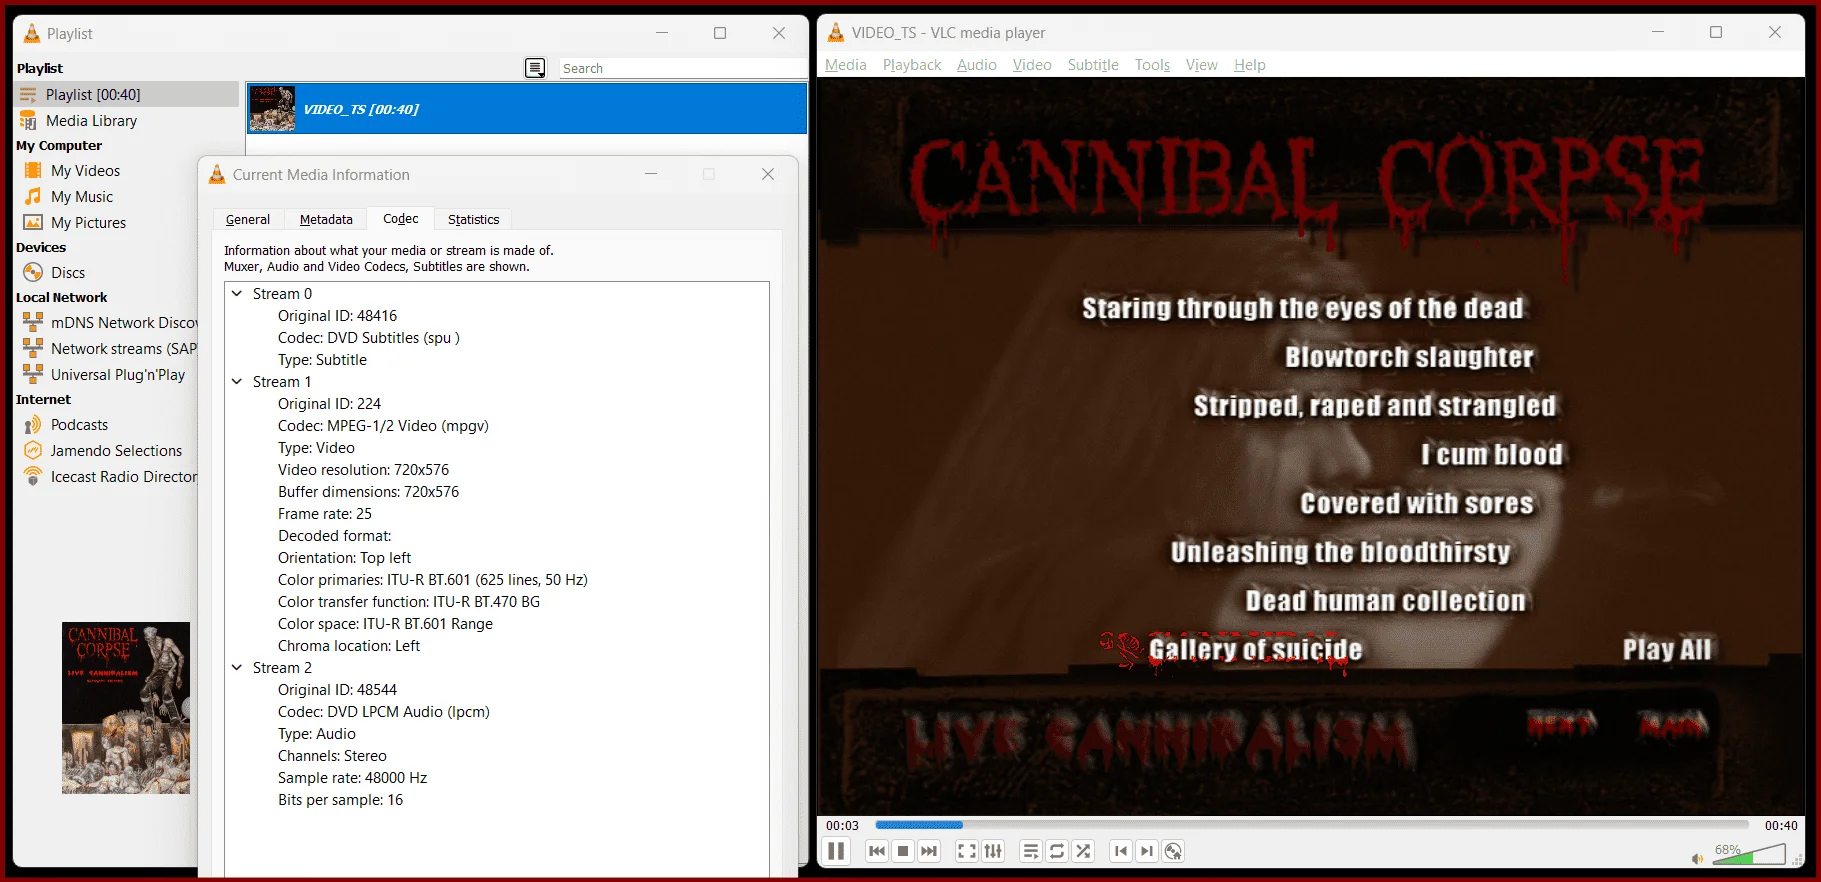Open Media Library in sidebar
This screenshot has width=1821, height=882.
click(x=91, y=121)
